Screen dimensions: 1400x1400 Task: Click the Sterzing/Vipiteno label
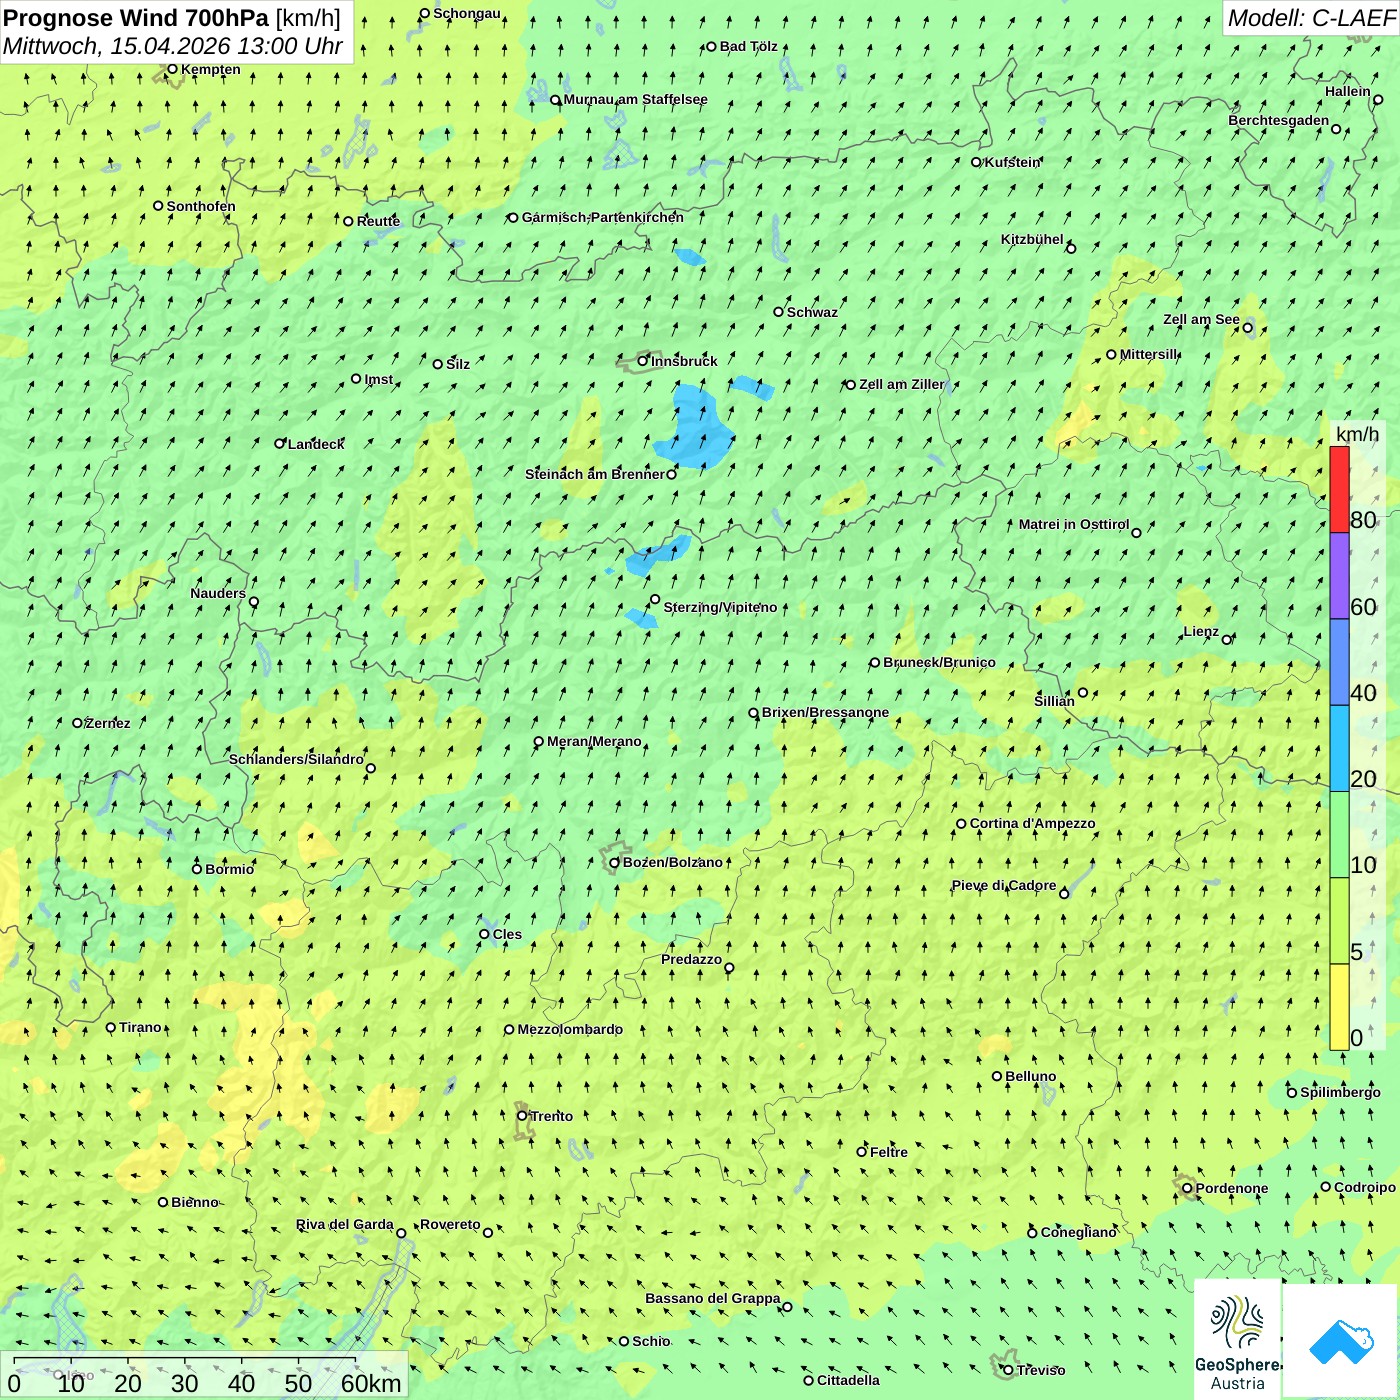pos(720,607)
